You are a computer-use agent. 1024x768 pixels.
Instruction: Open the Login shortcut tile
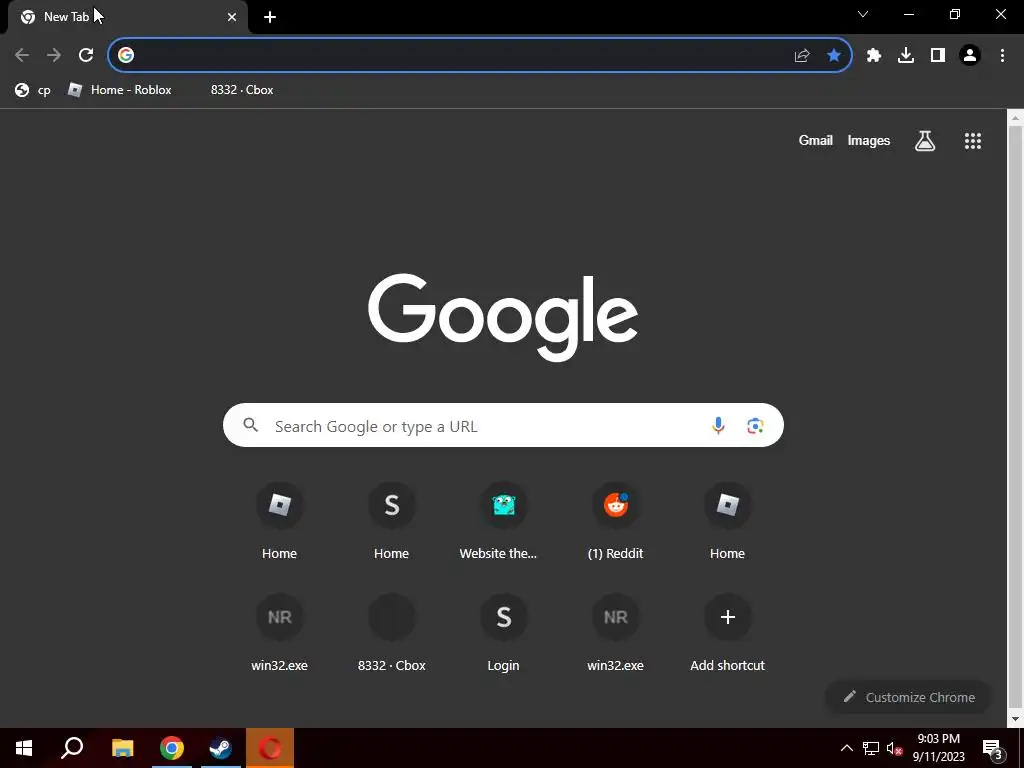pos(504,633)
